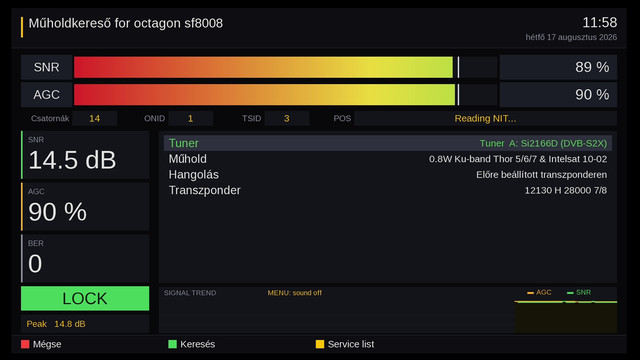Change the 12130 H 28000 7/8 transponder value
Viewport: 640px width, 360px height.
click(x=566, y=190)
